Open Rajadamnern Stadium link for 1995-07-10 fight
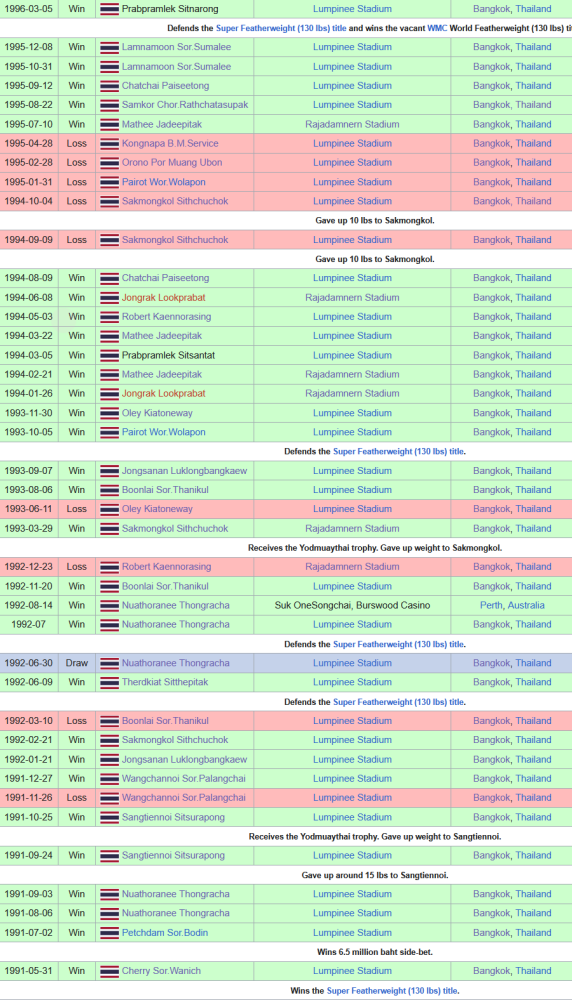Image resolution: width=572 pixels, height=1000 pixels. click(352, 124)
